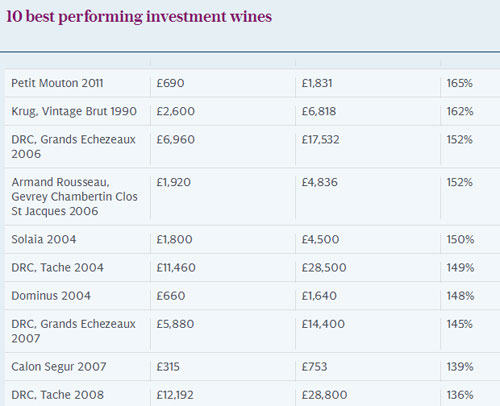Select DRC, Grands Echezeaux 2006 wine name
This screenshot has width=500, height=406.
(x=73, y=146)
